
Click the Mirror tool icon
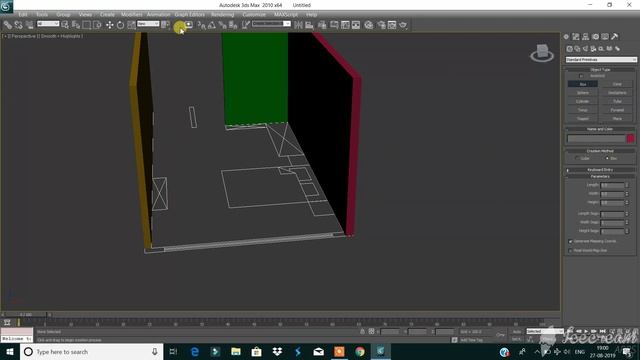coord(298,25)
